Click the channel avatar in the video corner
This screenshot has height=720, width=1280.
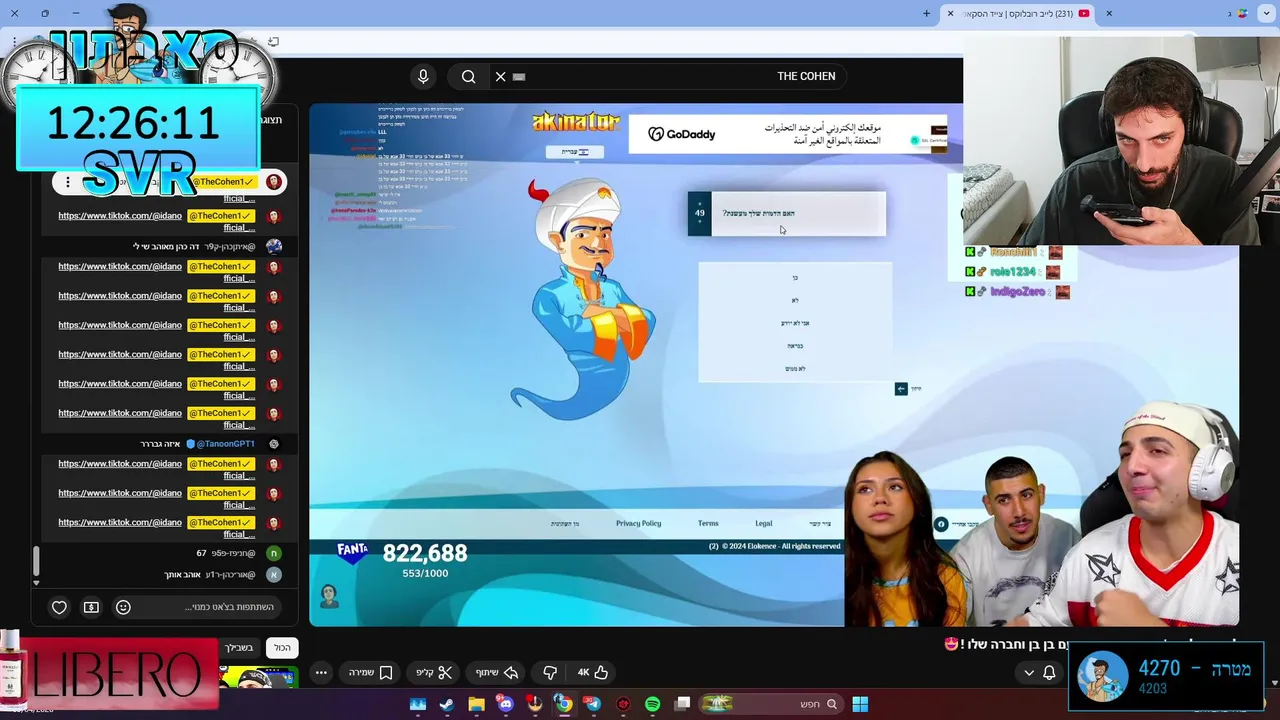coord(329,596)
